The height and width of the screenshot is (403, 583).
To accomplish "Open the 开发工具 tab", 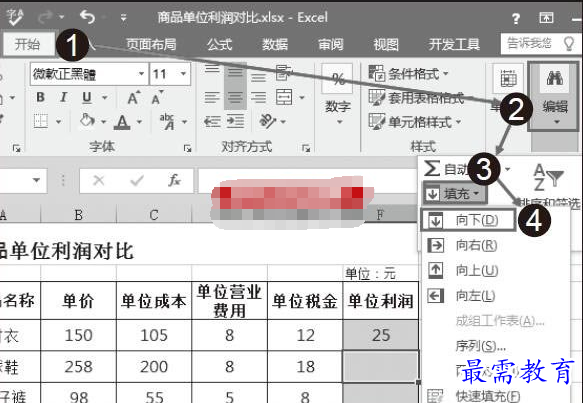I will (x=454, y=45).
